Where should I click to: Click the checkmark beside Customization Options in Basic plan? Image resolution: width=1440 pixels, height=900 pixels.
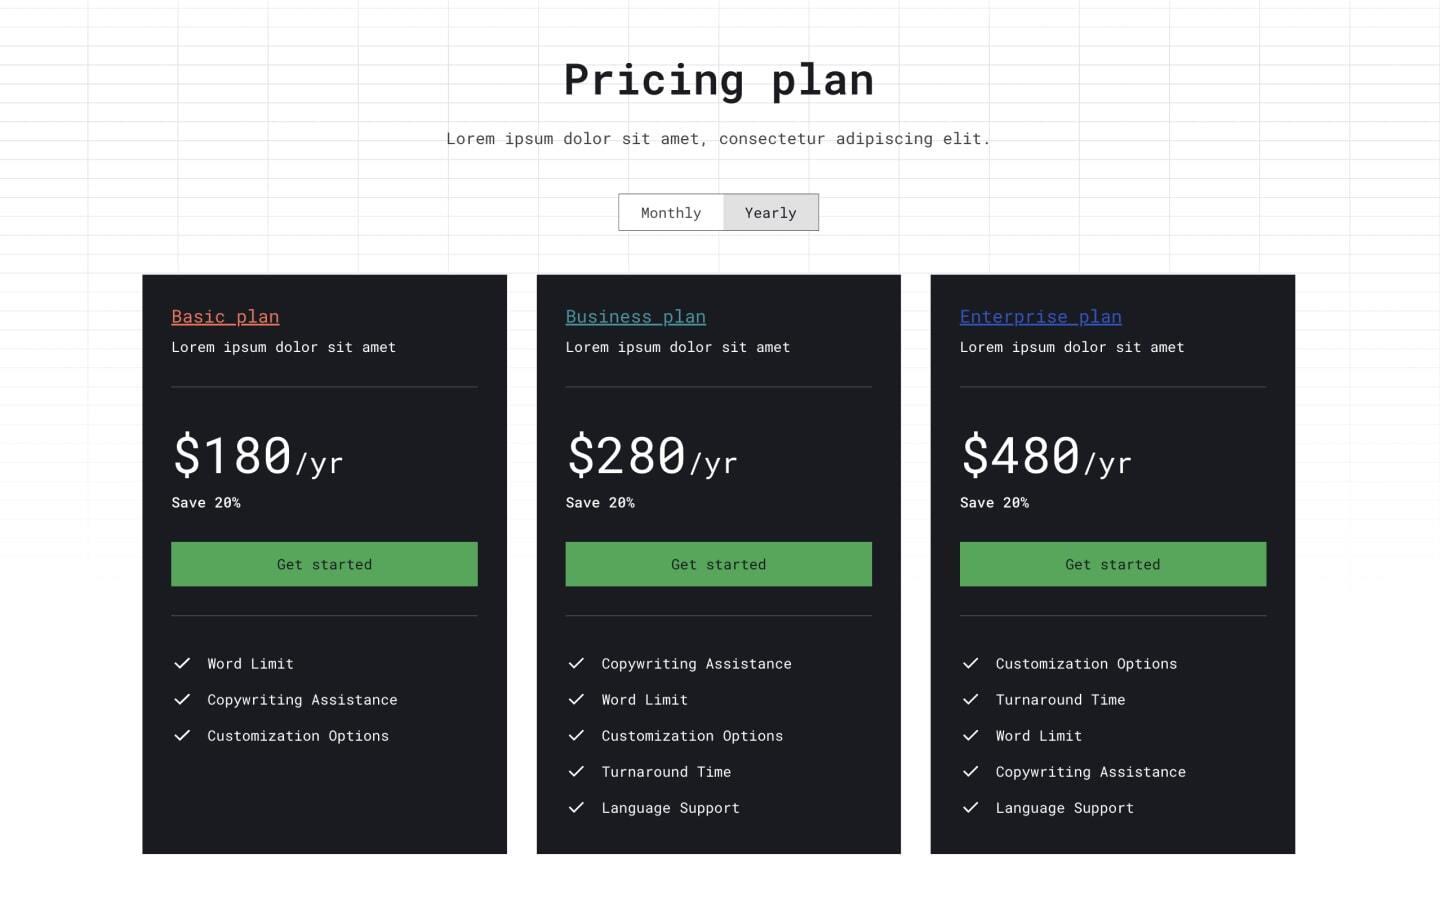(x=182, y=735)
